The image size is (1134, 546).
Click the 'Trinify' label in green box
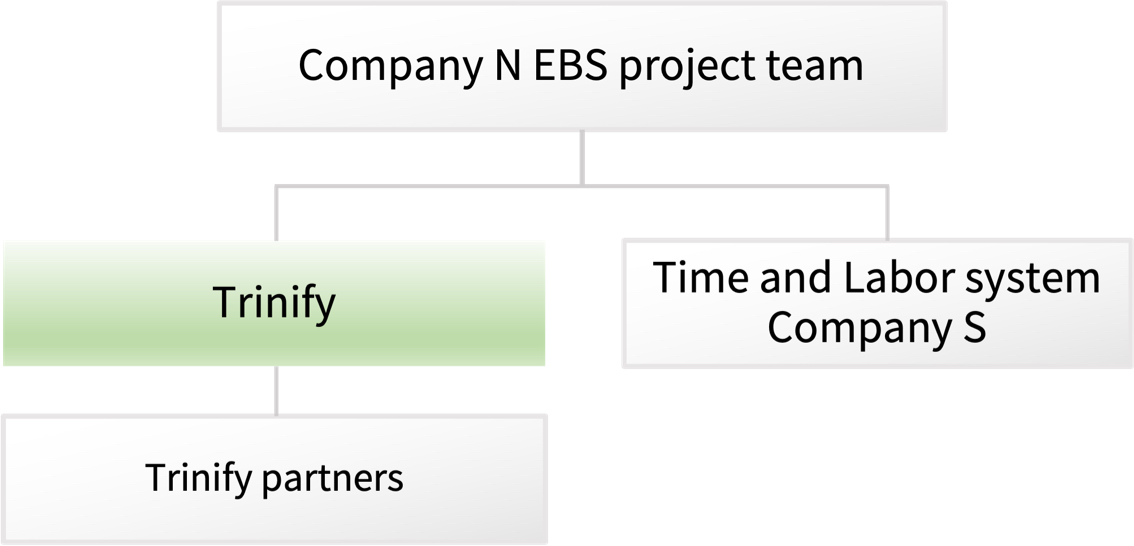click(274, 303)
